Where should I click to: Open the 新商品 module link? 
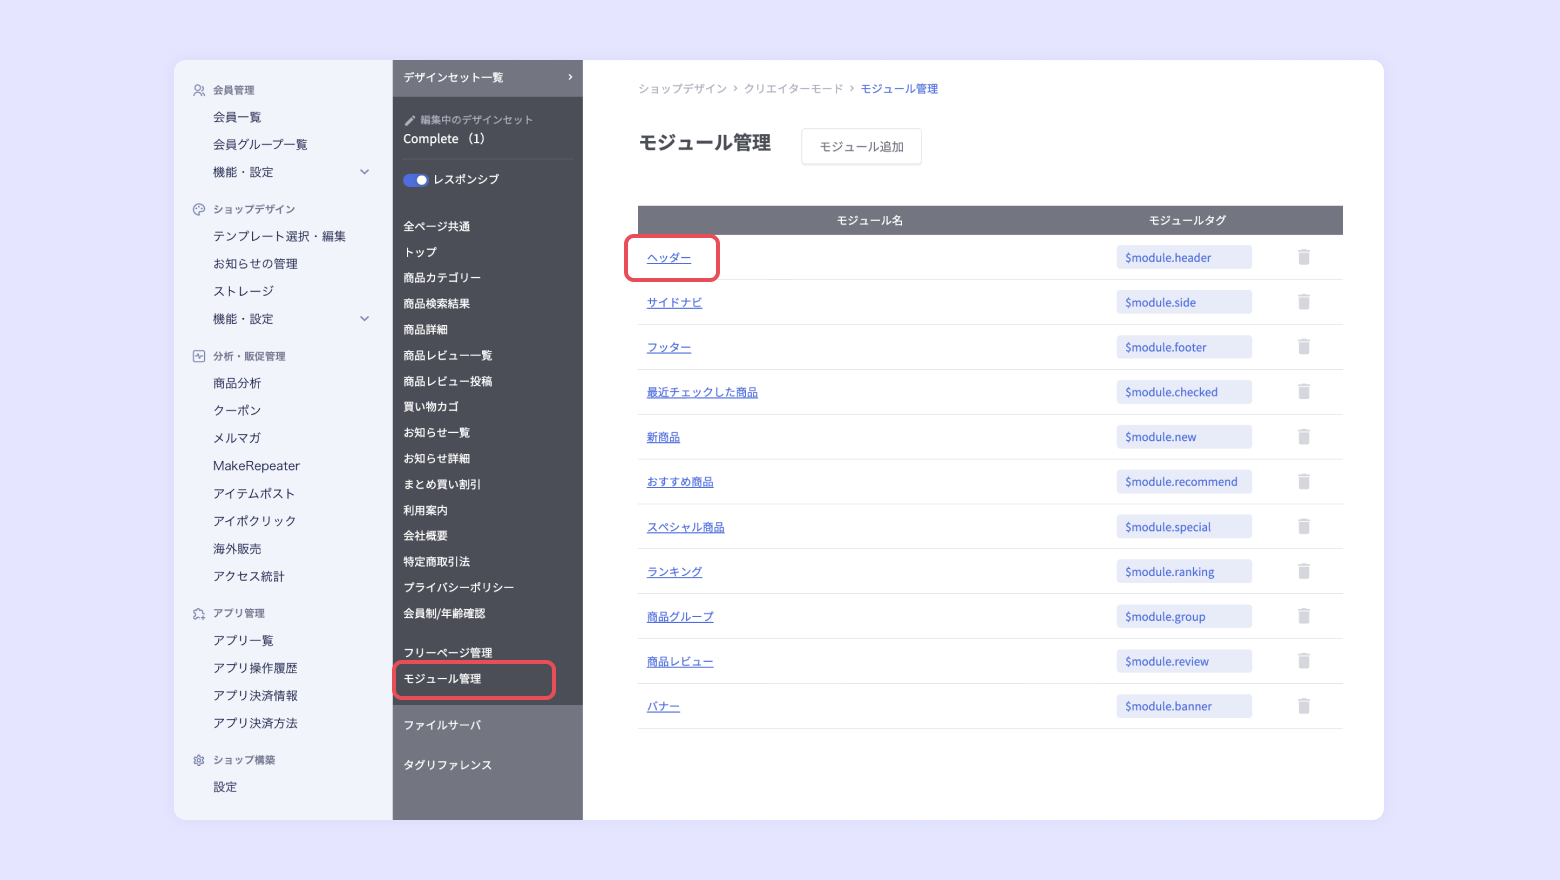tap(663, 437)
